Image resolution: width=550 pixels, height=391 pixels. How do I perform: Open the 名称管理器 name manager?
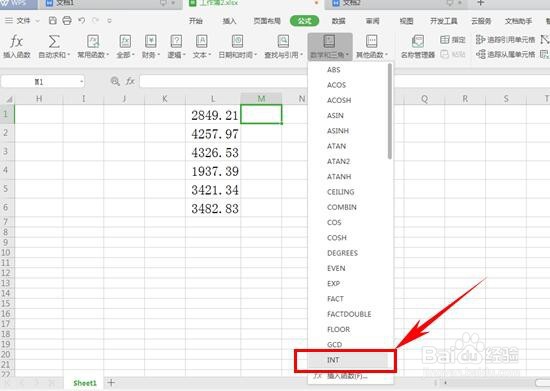417,46
